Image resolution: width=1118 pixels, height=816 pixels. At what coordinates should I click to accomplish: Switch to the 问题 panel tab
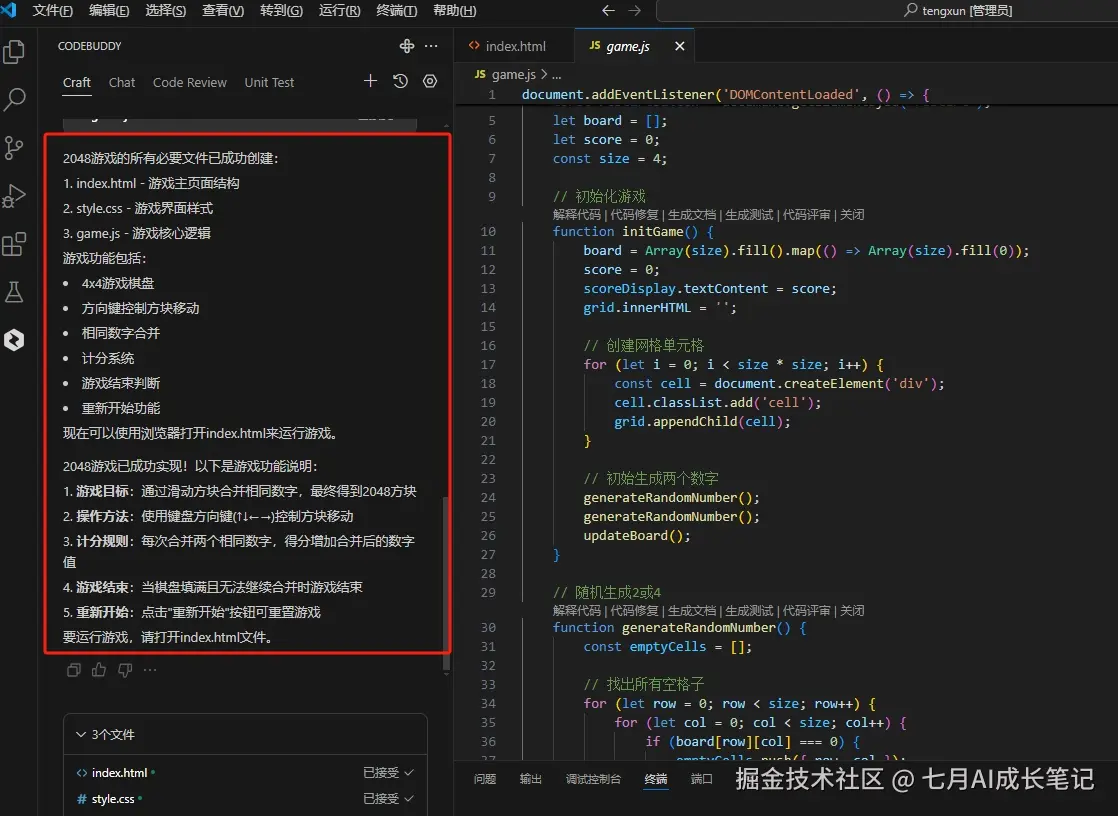(485, 779)
